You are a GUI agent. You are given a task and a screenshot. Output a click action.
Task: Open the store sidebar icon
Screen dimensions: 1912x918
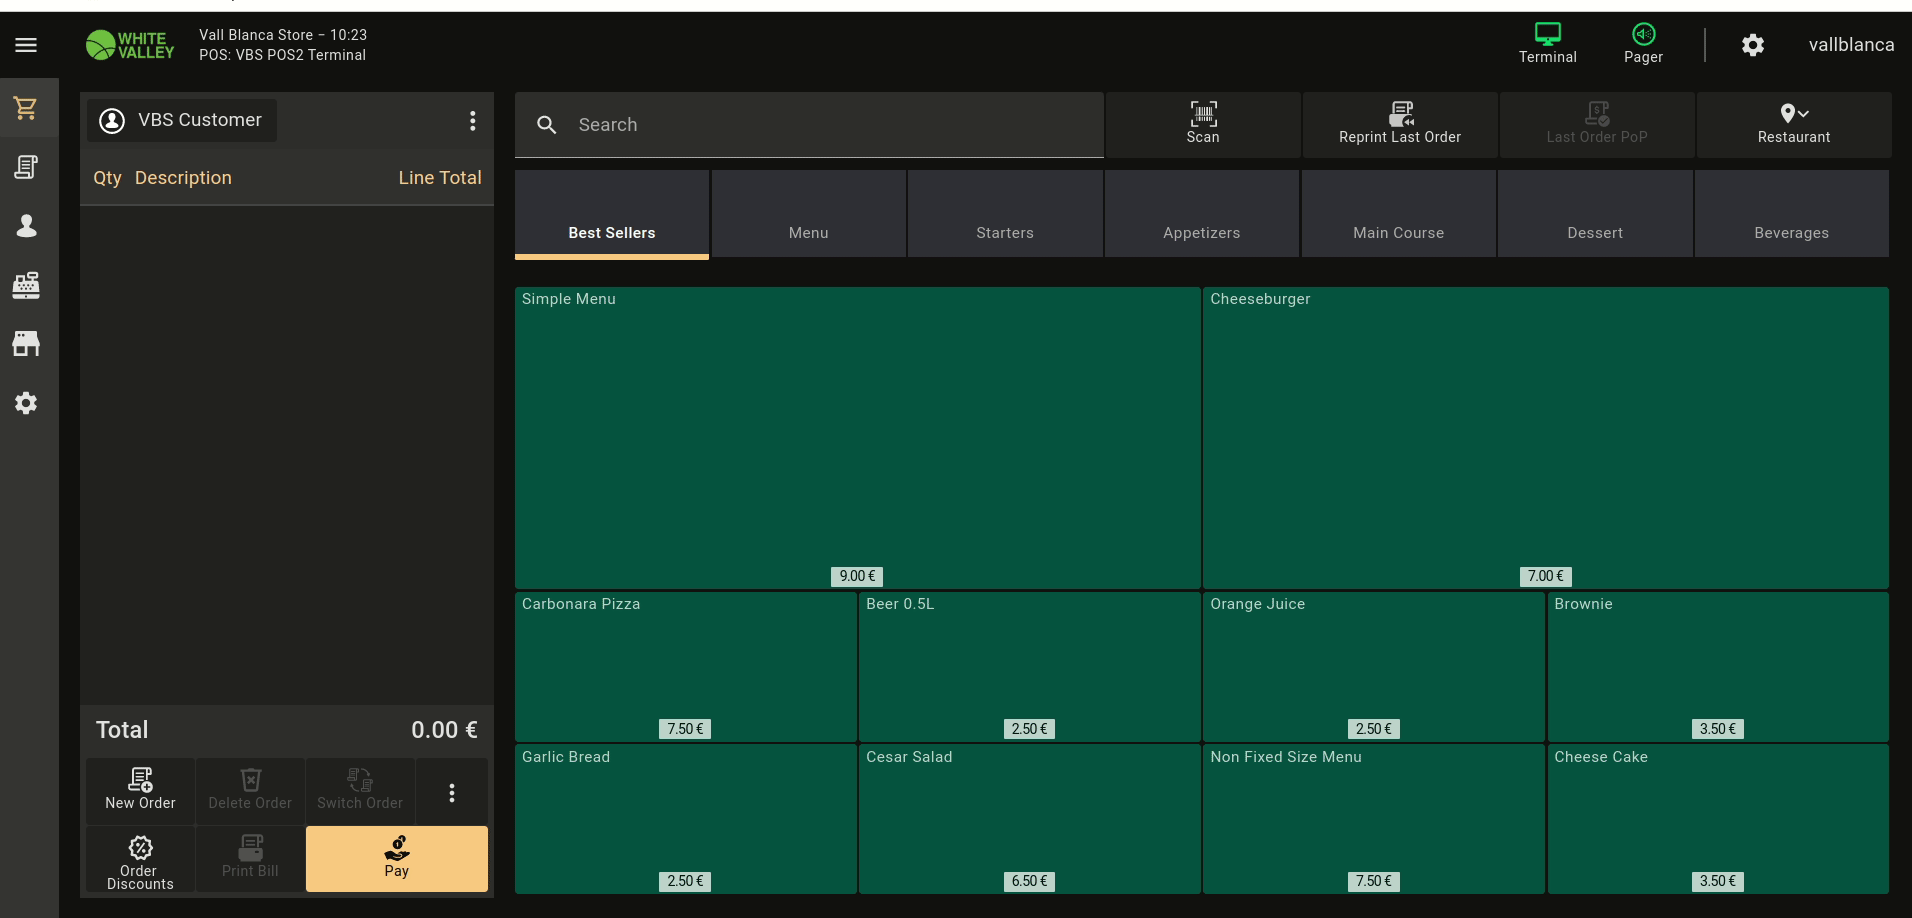[x=26, y=344]
